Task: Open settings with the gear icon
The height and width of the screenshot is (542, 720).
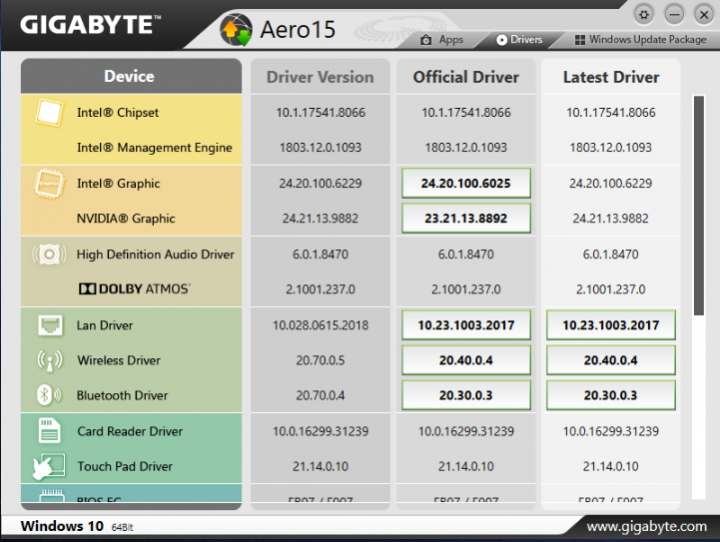Action: click(644, 14)
